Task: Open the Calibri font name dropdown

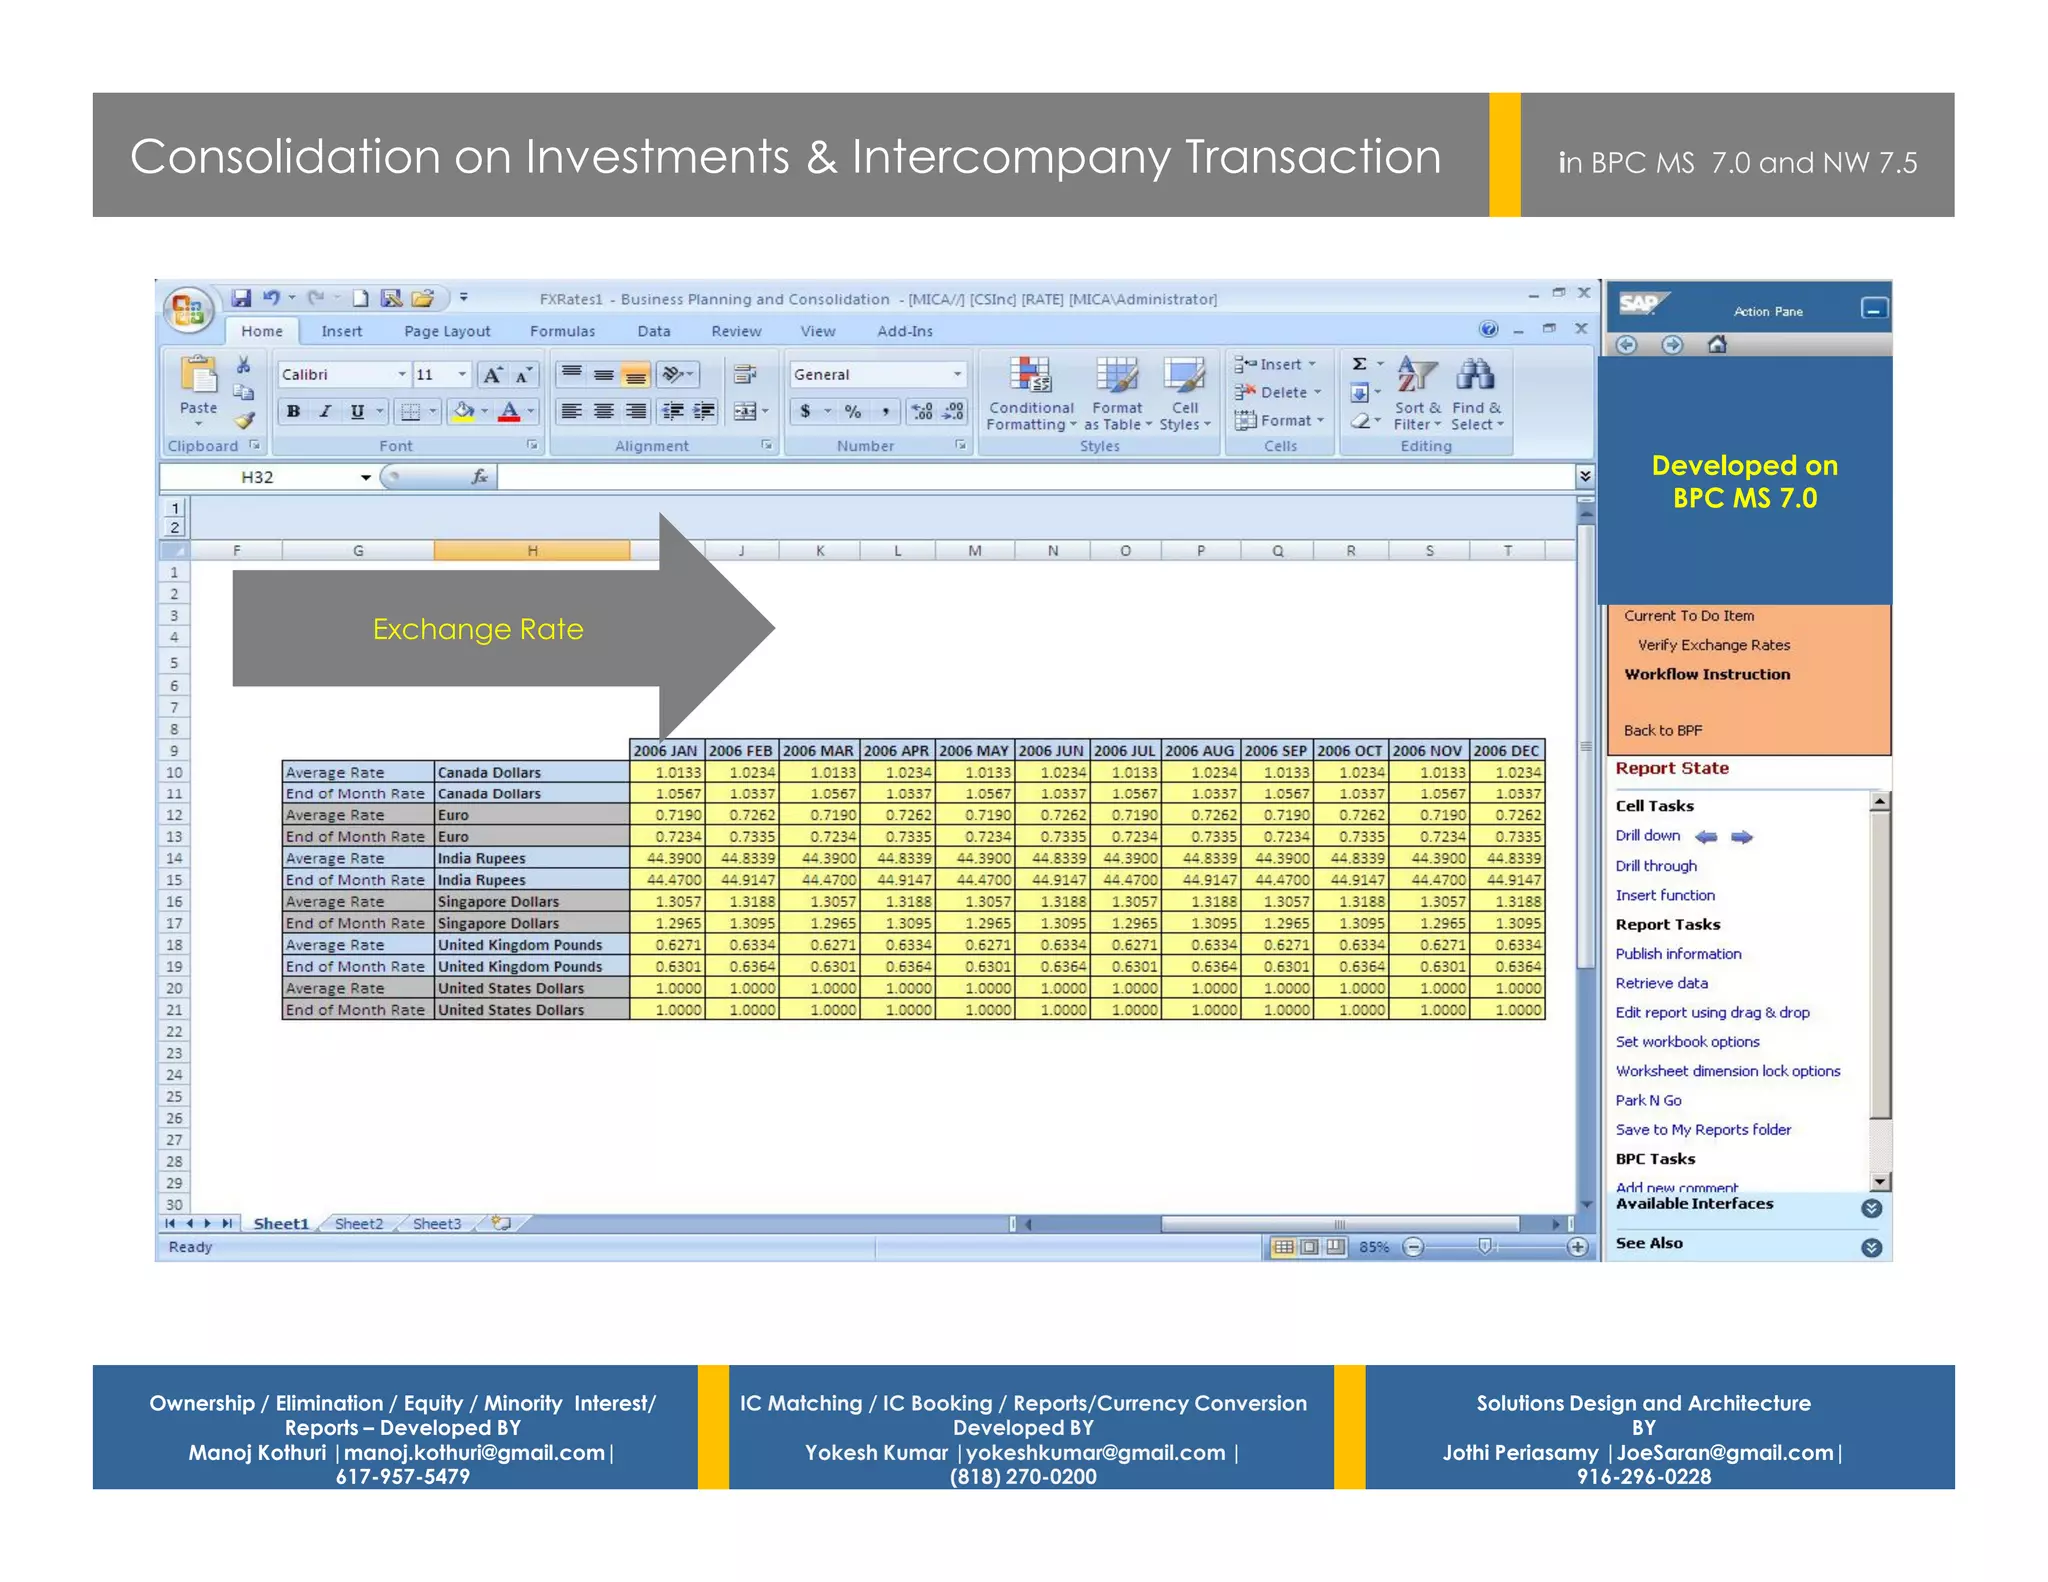Action: [402, 375]
